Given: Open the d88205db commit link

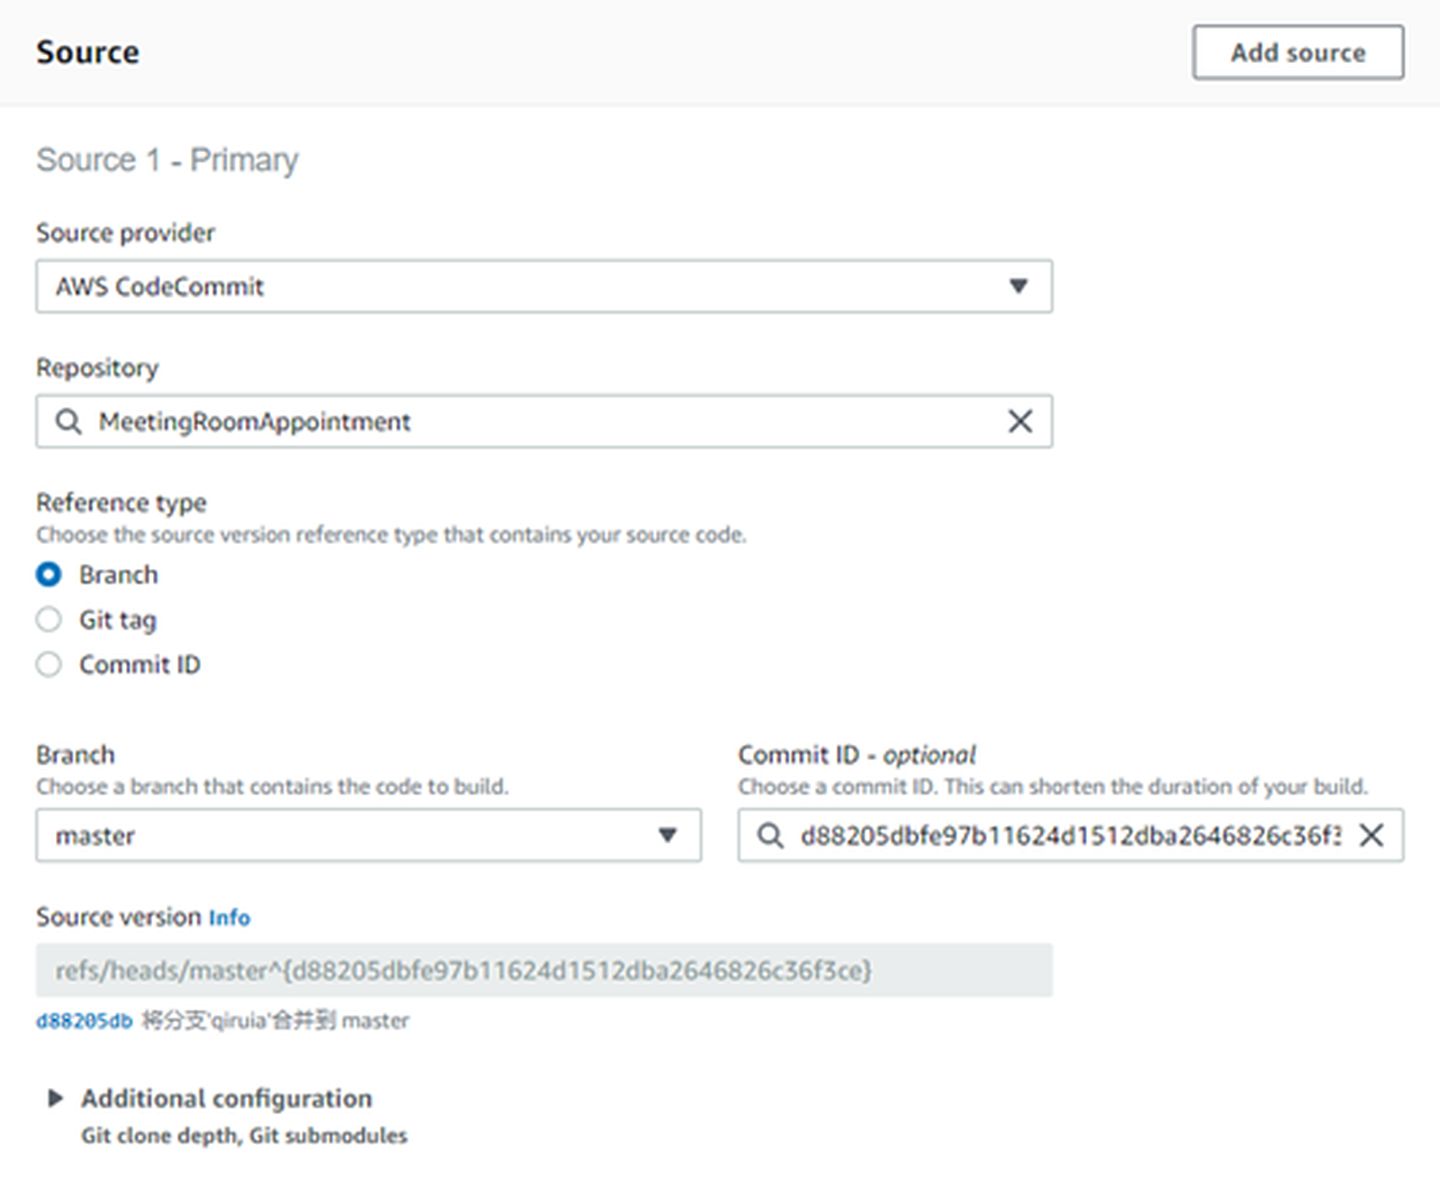Looking at the screenshot, I should pos(84,1021).
